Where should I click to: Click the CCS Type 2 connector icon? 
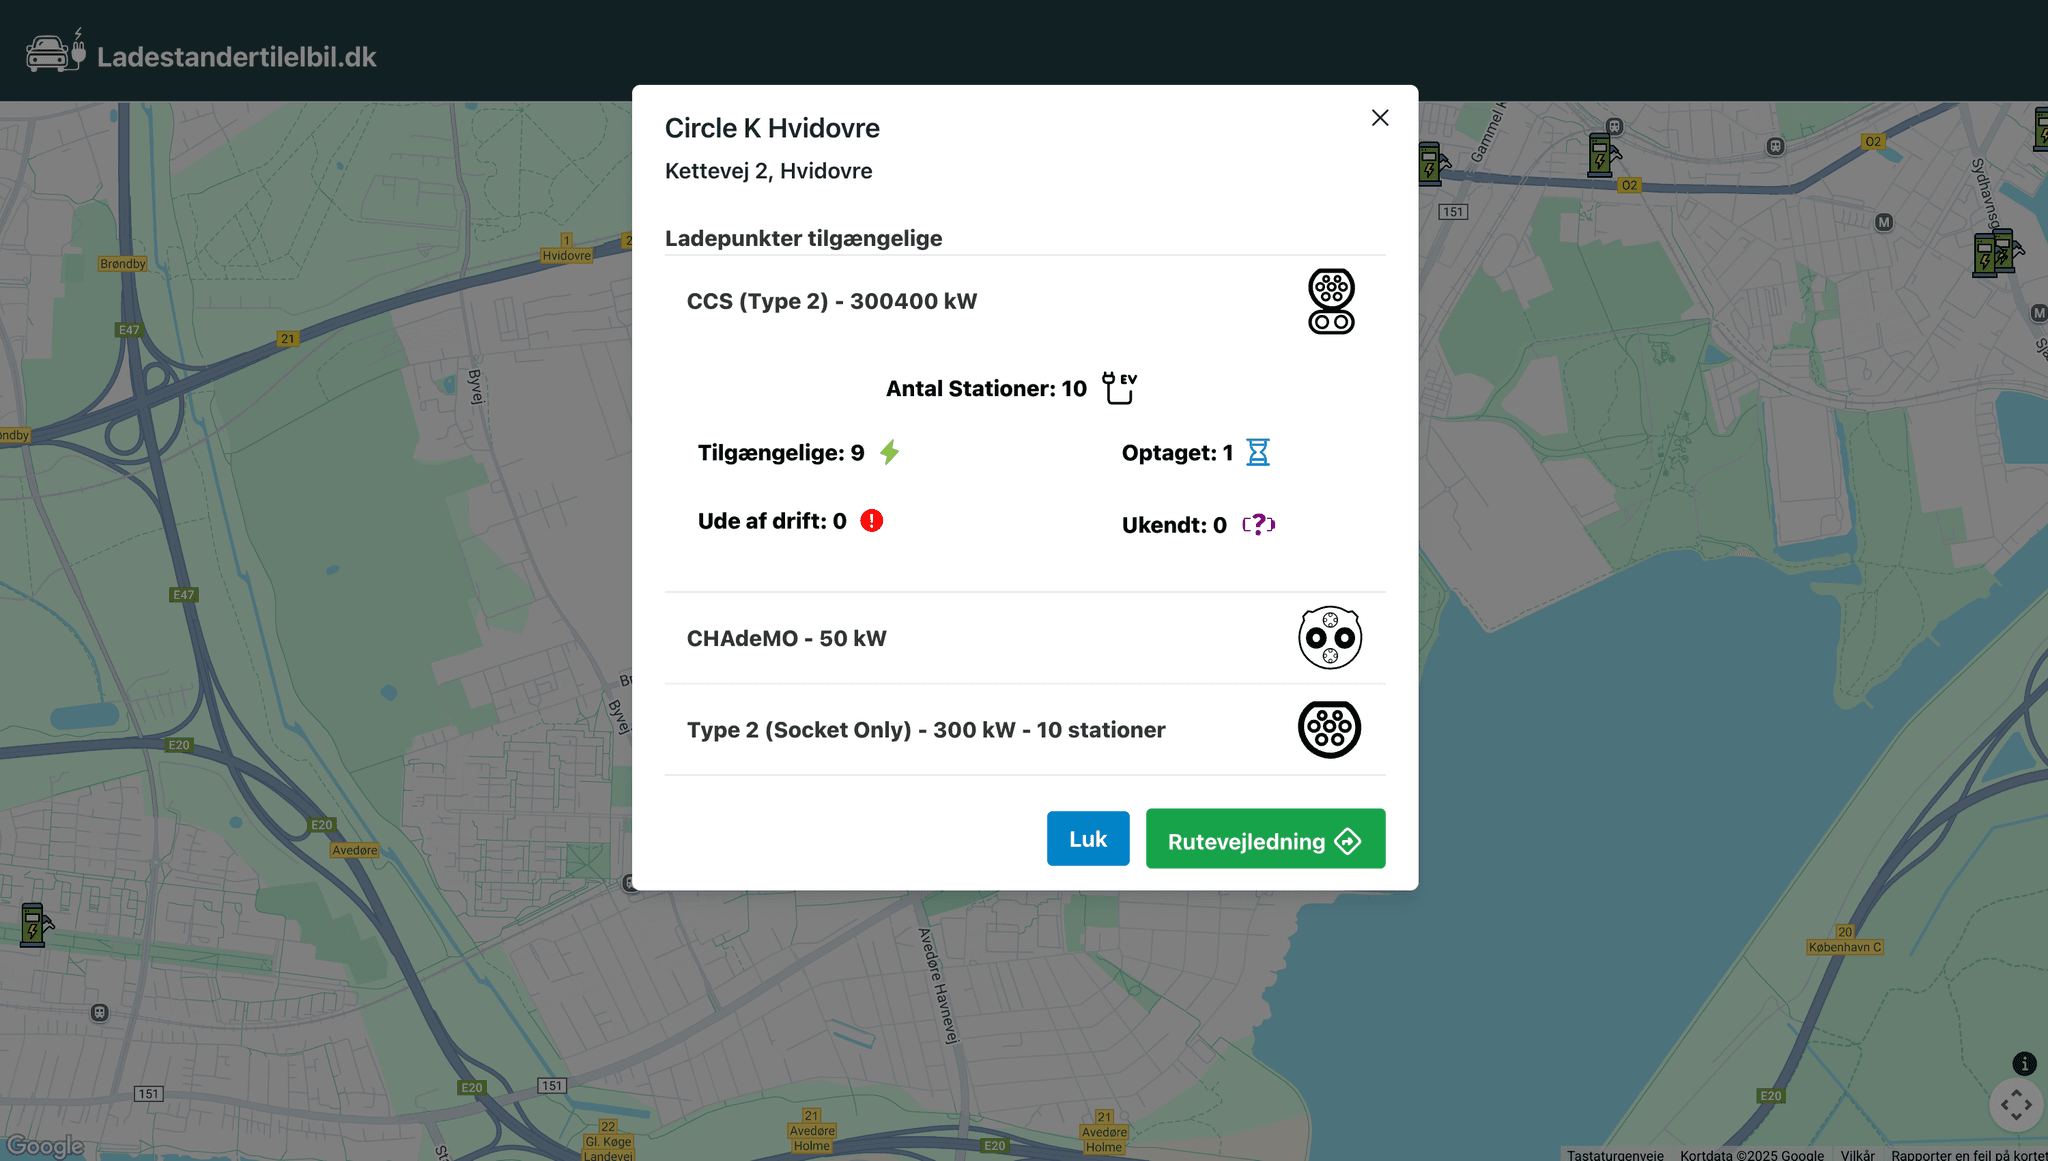(x=1331, y=301)
